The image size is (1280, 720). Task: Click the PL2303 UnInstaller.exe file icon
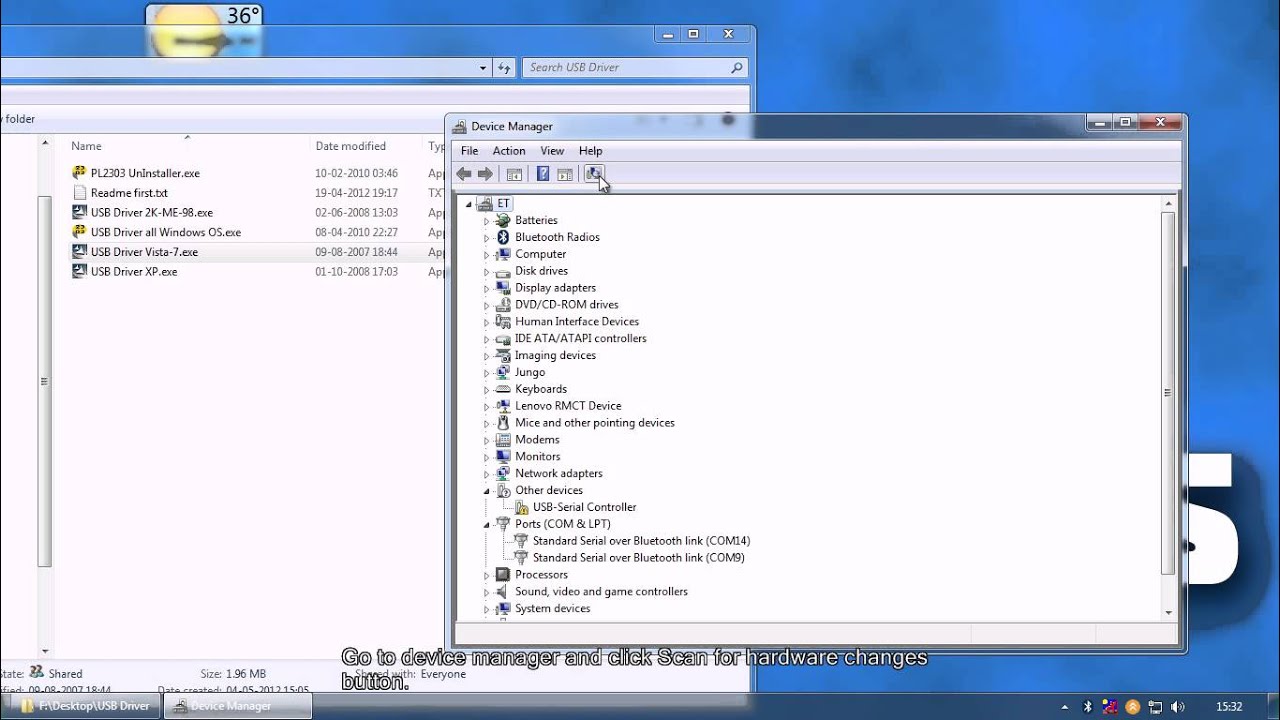(80, 173)
